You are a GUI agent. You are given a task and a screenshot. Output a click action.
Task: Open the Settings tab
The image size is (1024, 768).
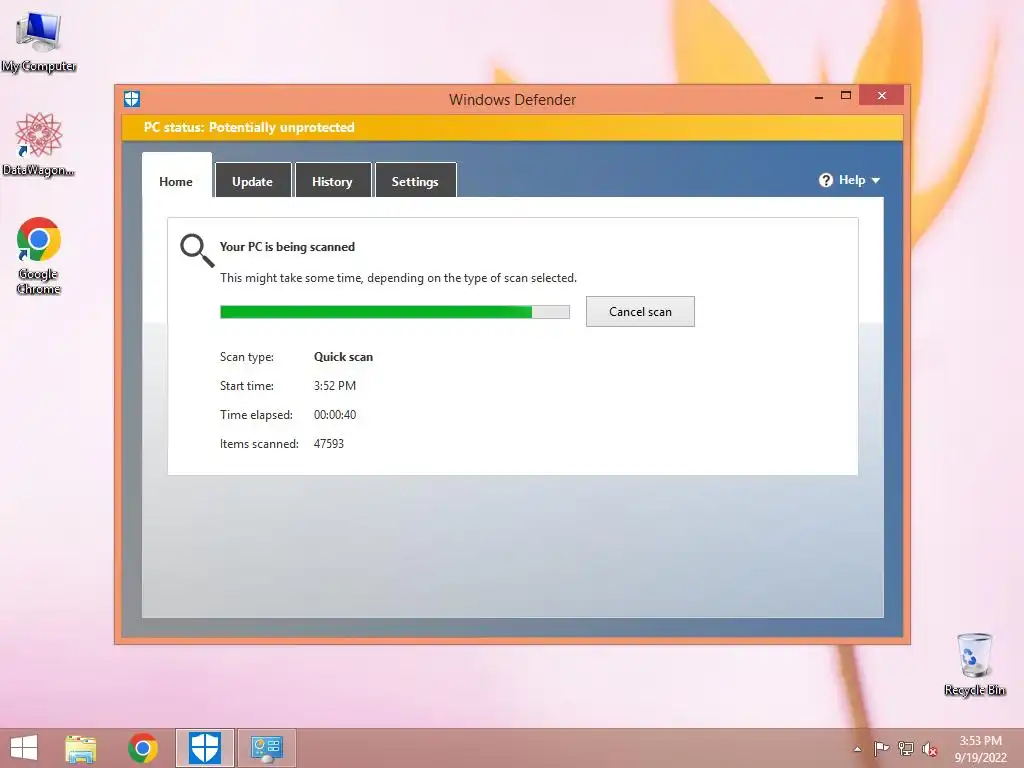(x=415, y=181)
